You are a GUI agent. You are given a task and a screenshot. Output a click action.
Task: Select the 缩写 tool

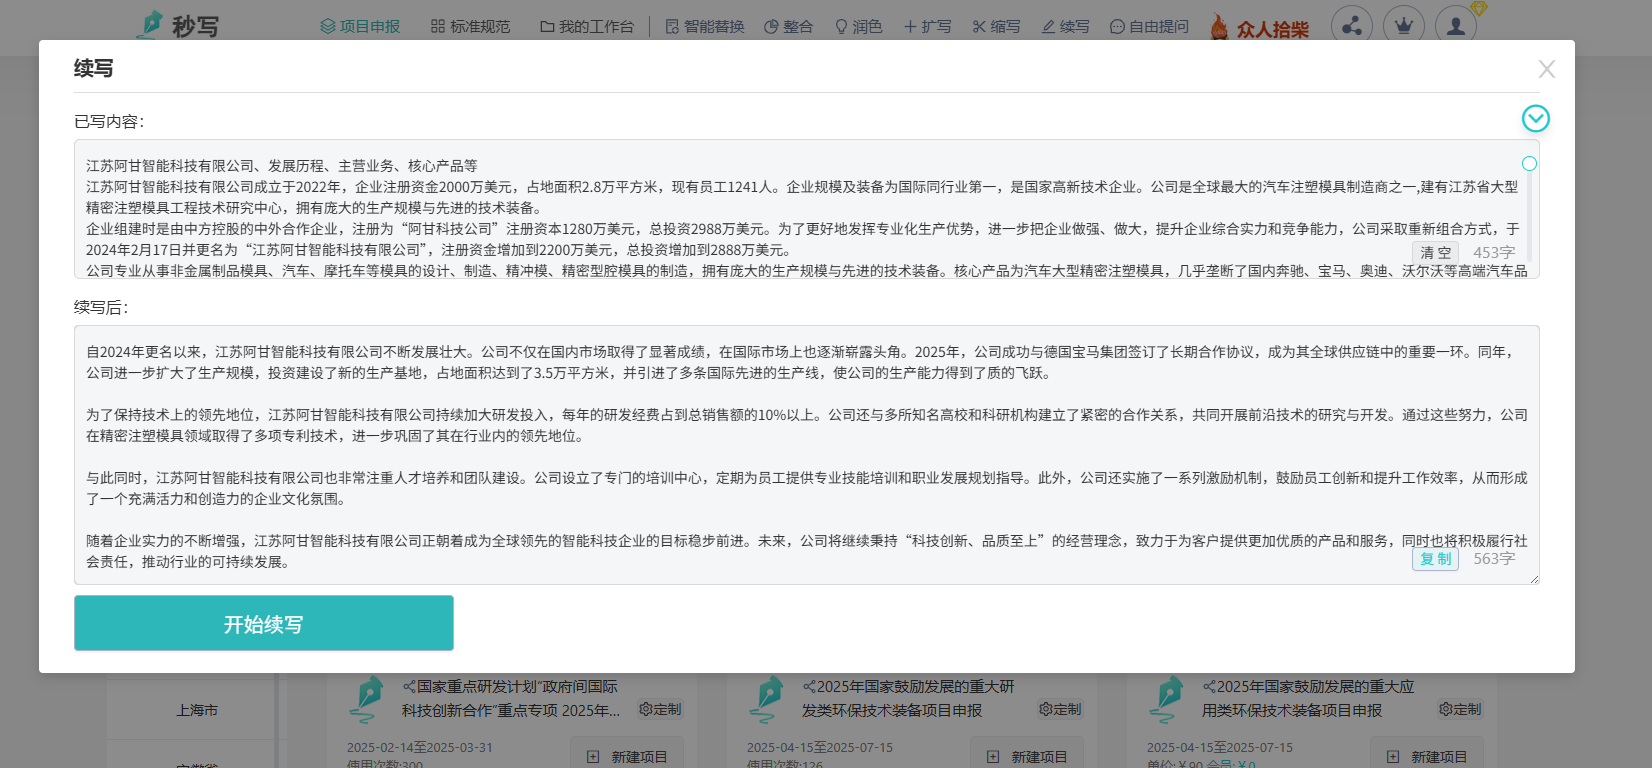996,27
